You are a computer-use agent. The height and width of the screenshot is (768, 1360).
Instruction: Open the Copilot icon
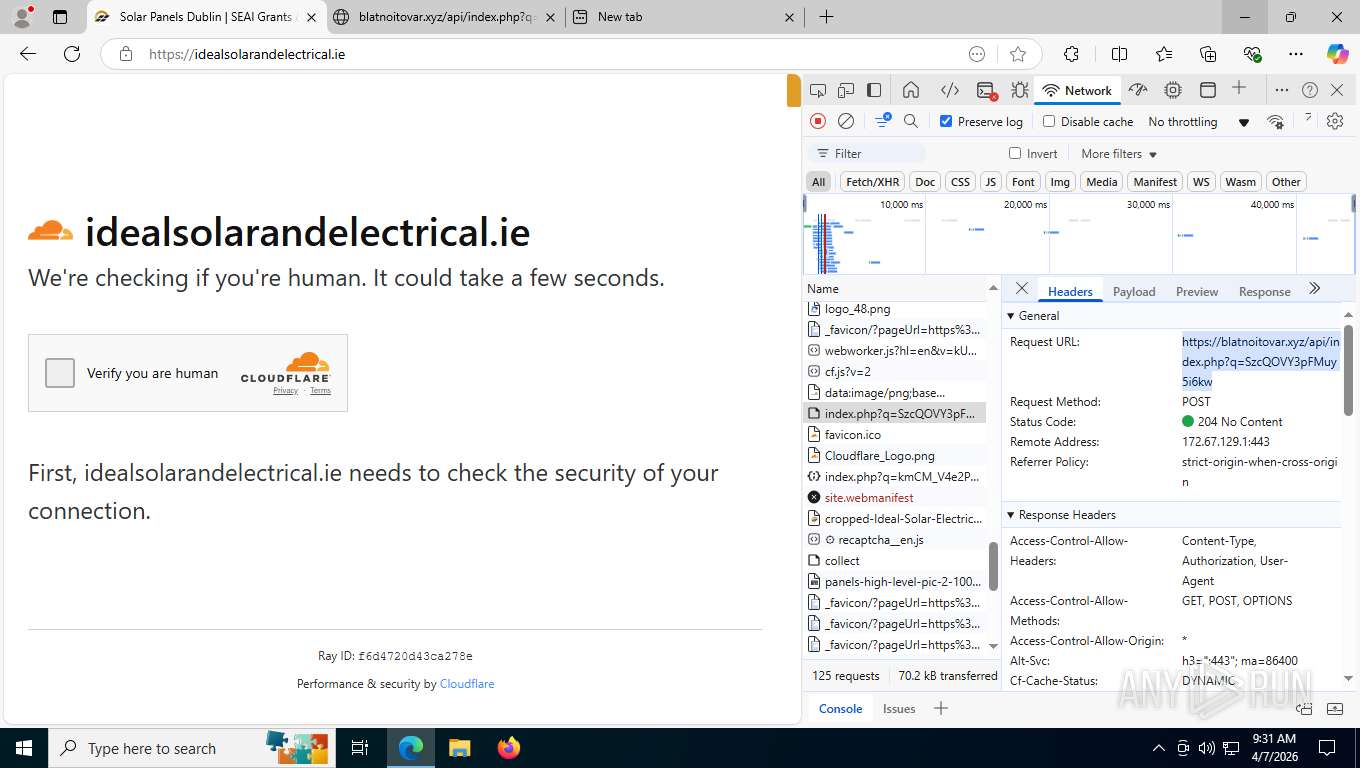click(1337, 54)
